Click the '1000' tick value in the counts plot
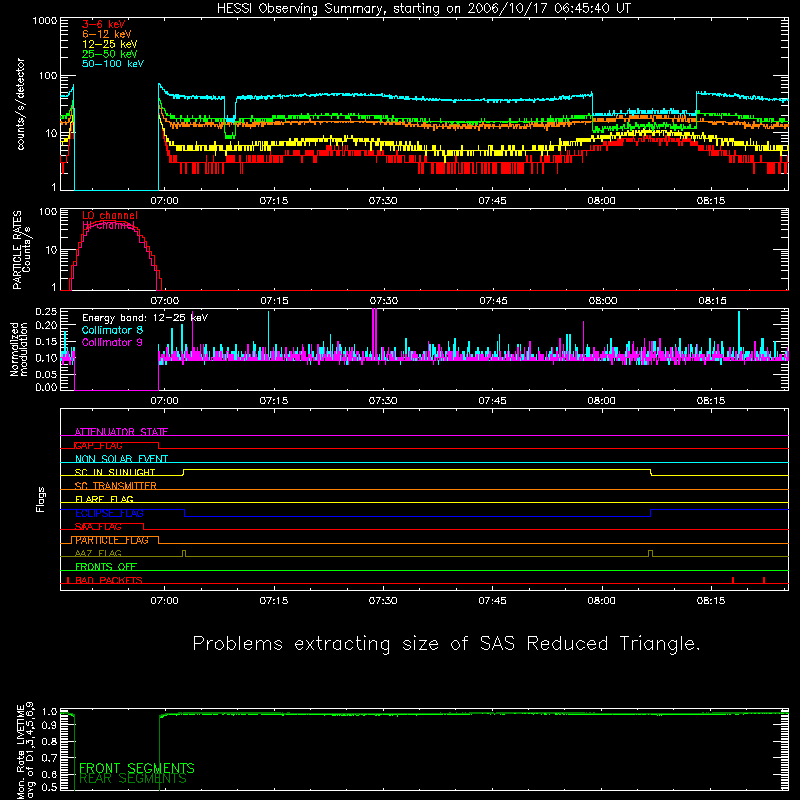Viewport: 800px width, 800px height. 45,21
